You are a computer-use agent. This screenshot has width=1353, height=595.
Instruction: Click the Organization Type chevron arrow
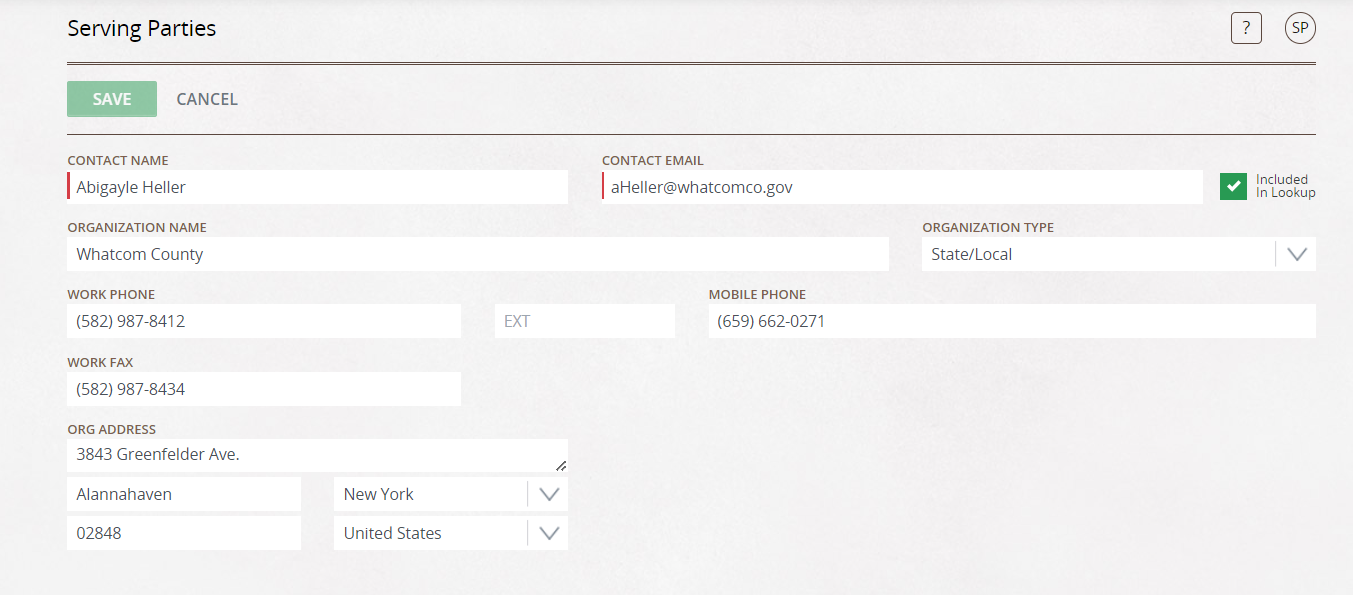(x=1297, y=254)
